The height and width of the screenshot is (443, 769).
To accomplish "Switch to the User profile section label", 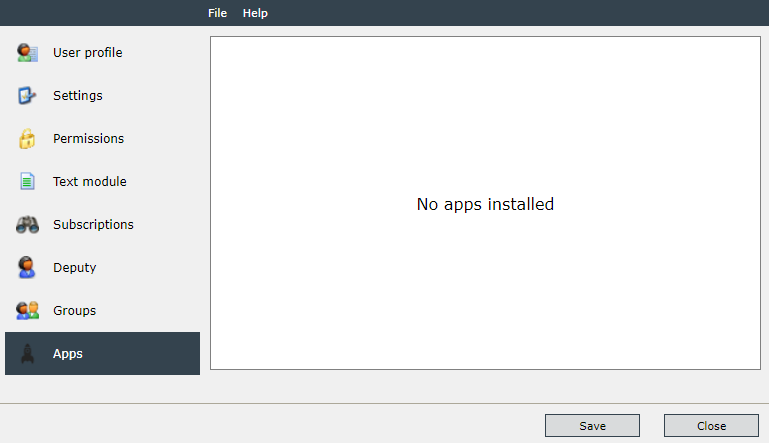I will coord(88,52).
